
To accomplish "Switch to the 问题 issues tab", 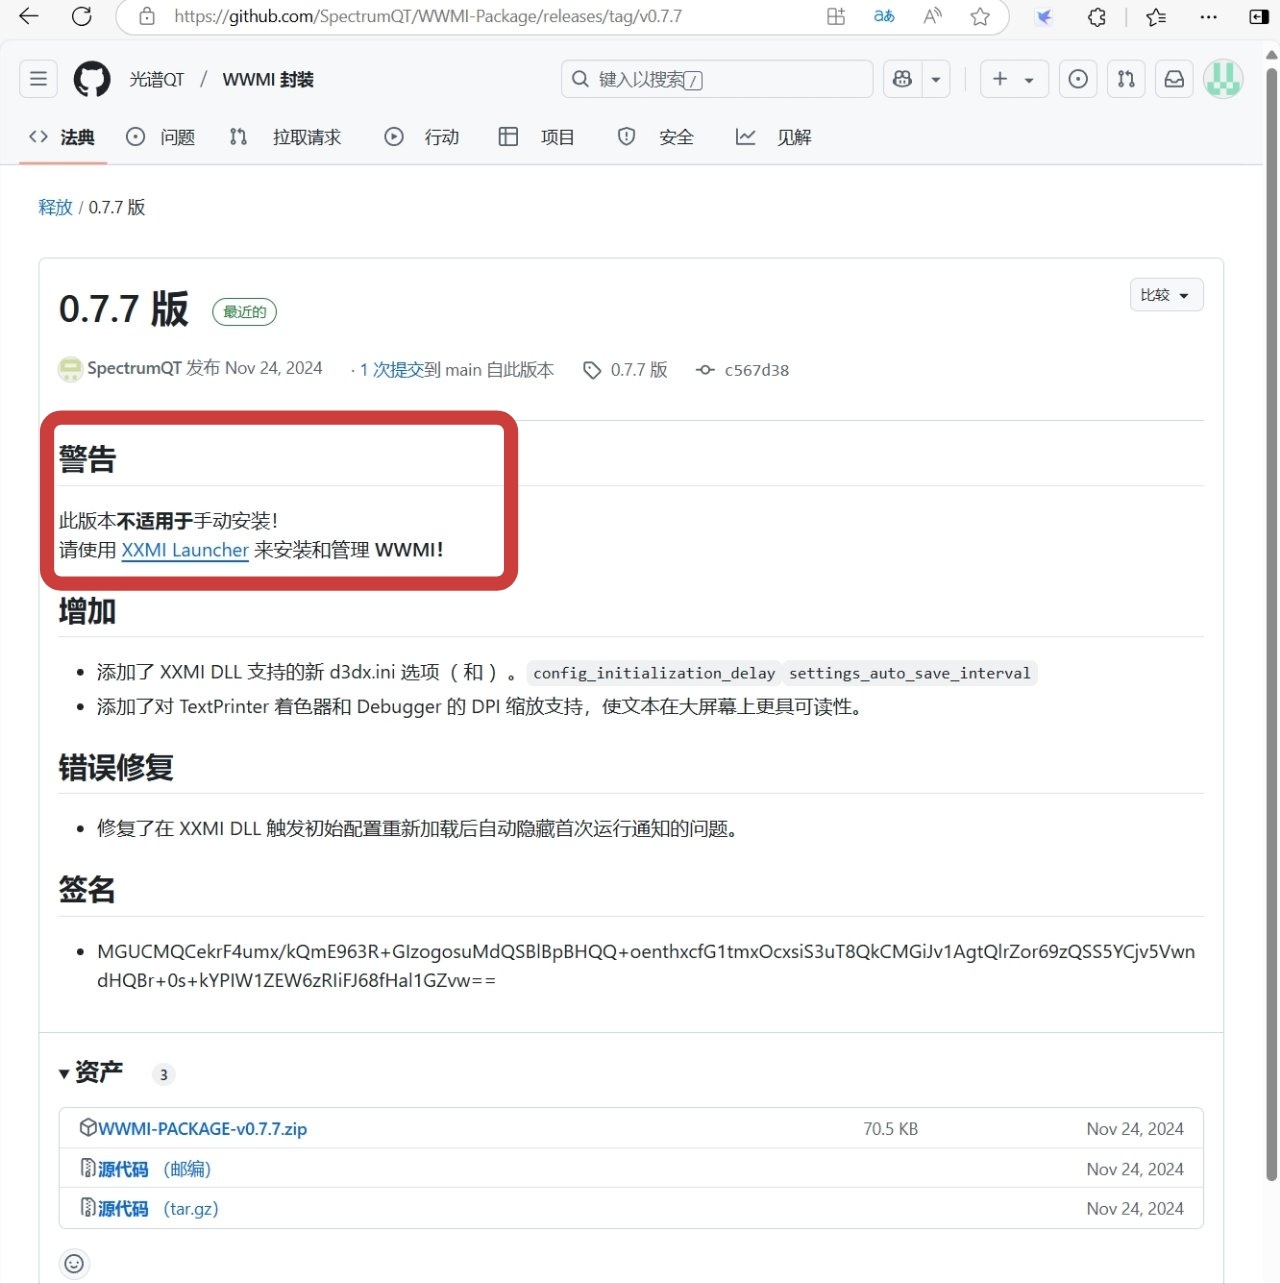I will pyautogui.click(x=161, y=137).
